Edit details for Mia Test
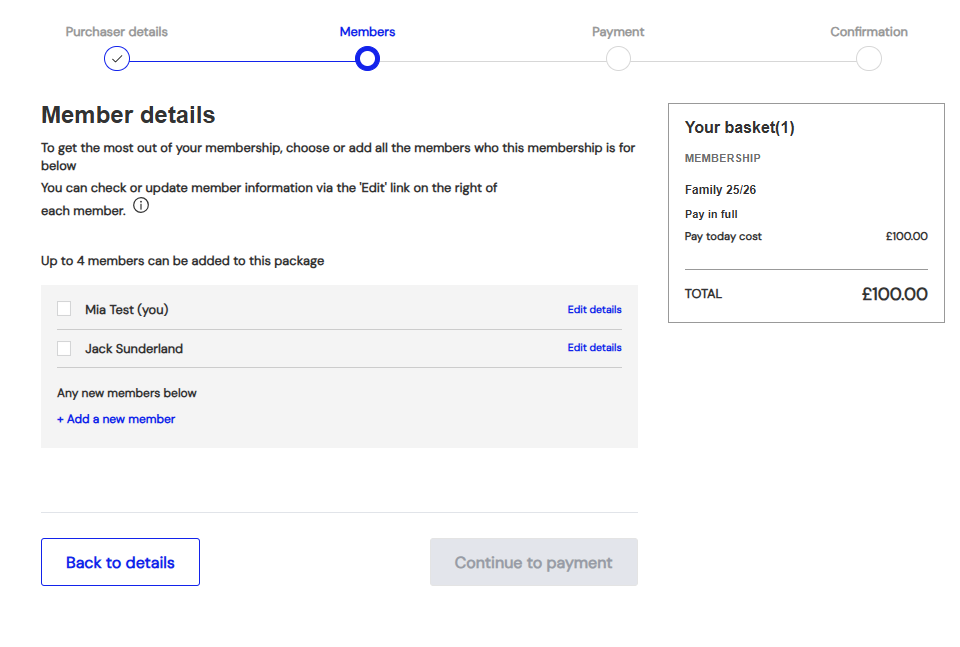Screen dimensions: 960x647 [x=594, y=310]
